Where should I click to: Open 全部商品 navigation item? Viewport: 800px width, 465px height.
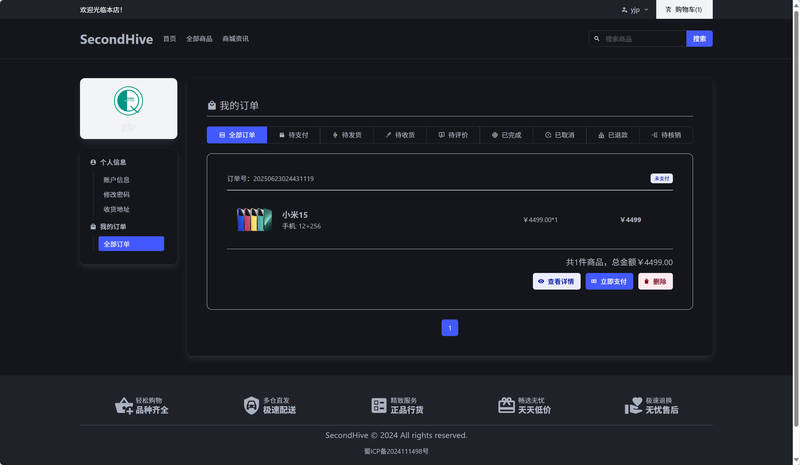(199, 39)
